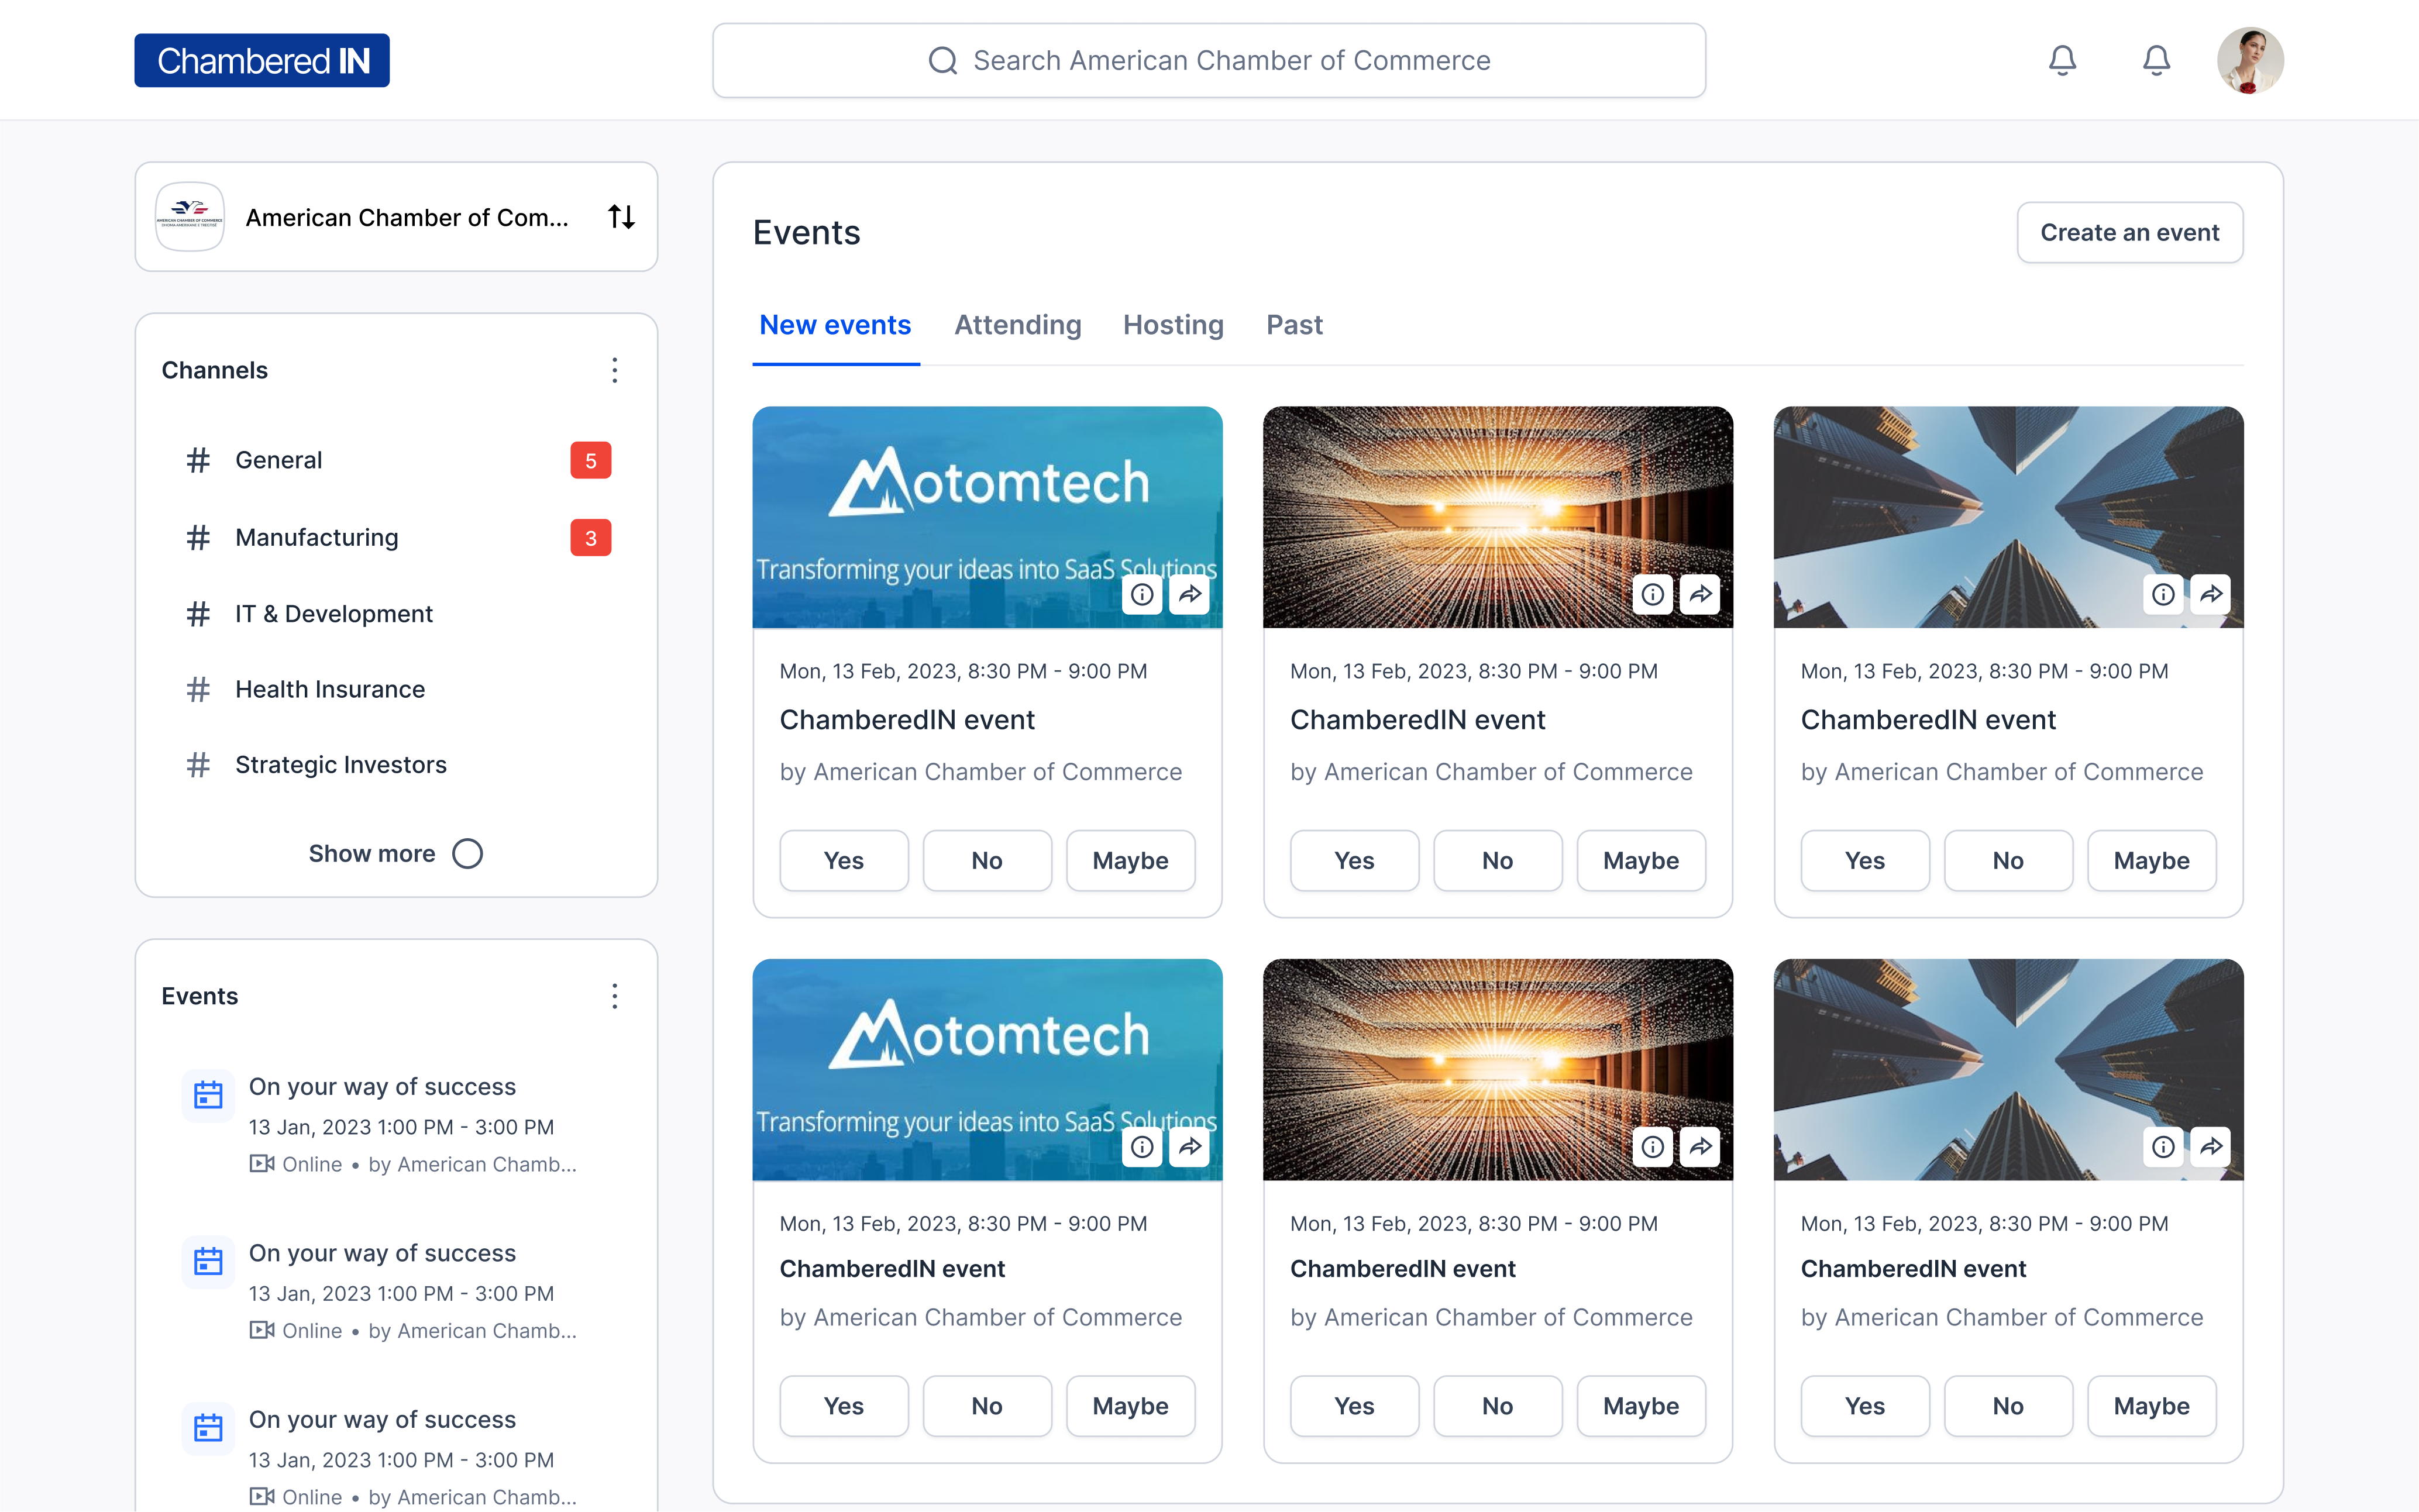Click ChamberedIN event title on top-row skyscrapers card
The width and height of the screenshot is (2419, 1512).
click(1928, 719)
